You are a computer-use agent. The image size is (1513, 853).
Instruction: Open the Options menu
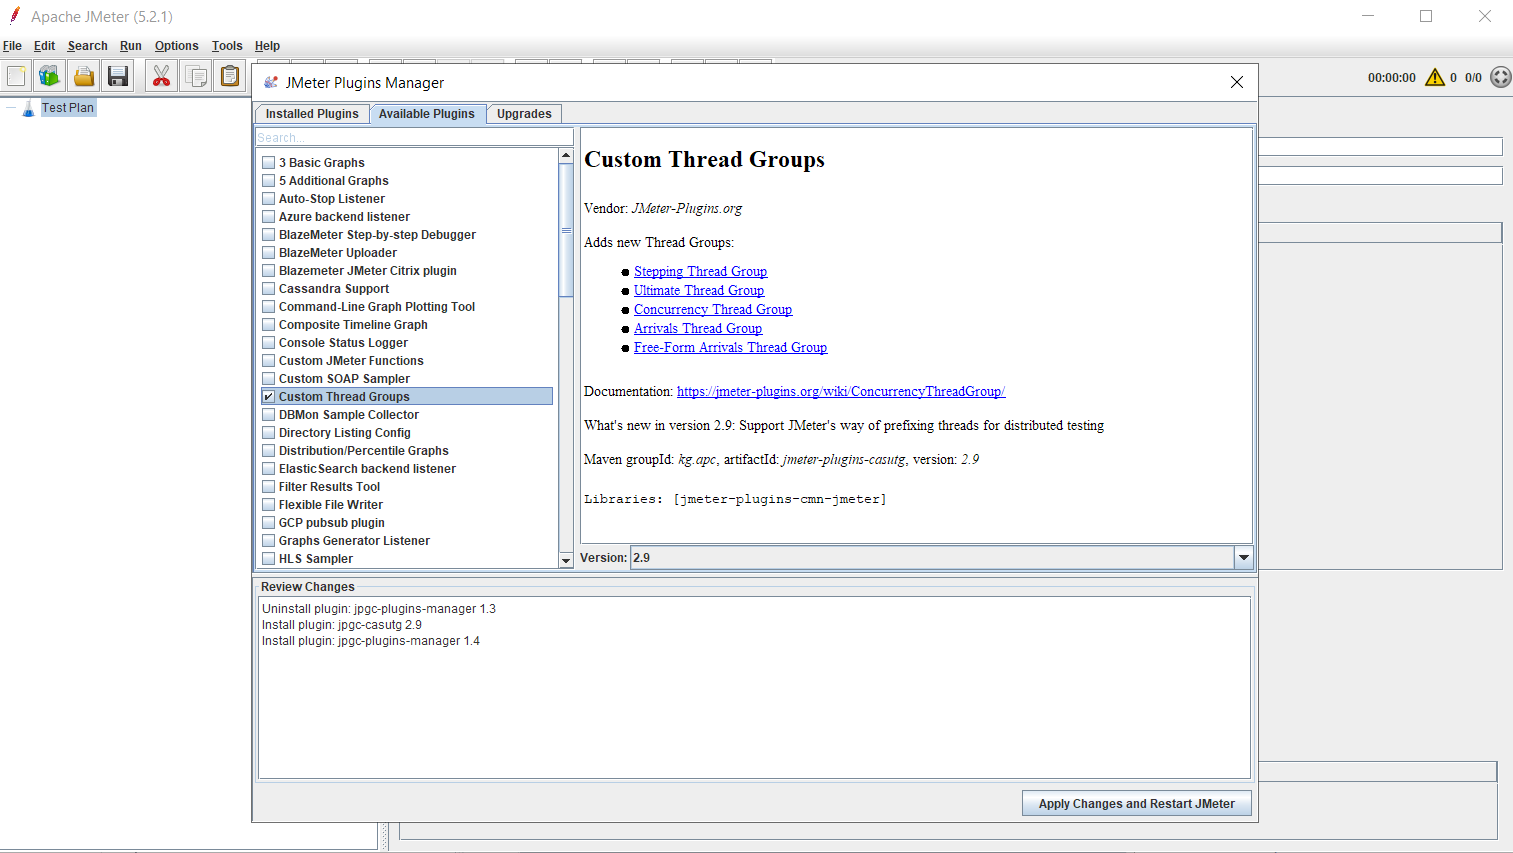pos(176,46)
